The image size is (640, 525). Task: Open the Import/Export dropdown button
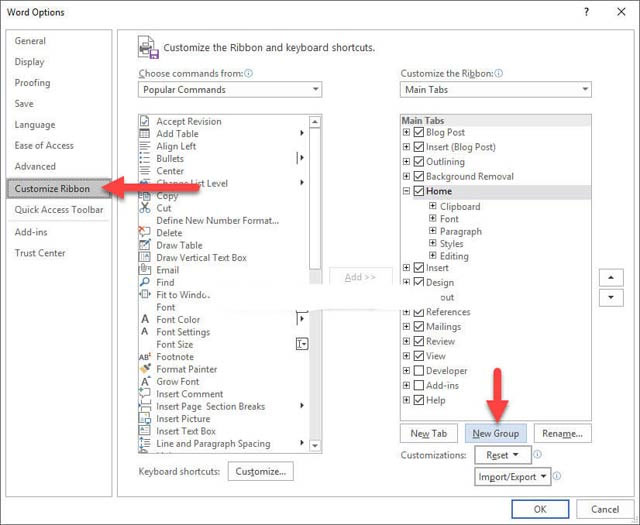coord(512,476)
